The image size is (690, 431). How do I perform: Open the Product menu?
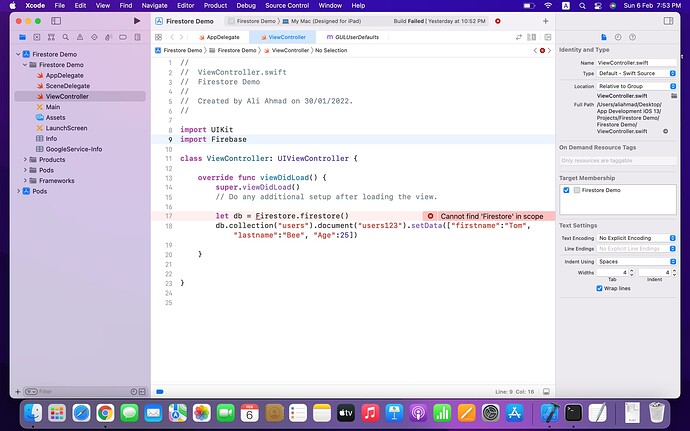tap(215, 6)
